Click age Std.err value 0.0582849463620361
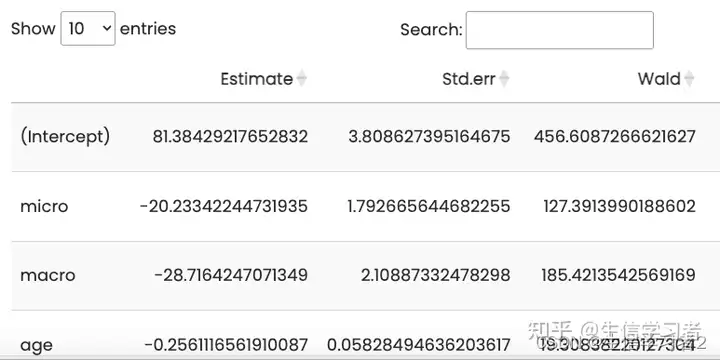This screenshot has width=720, height=360. click(418, 344)
